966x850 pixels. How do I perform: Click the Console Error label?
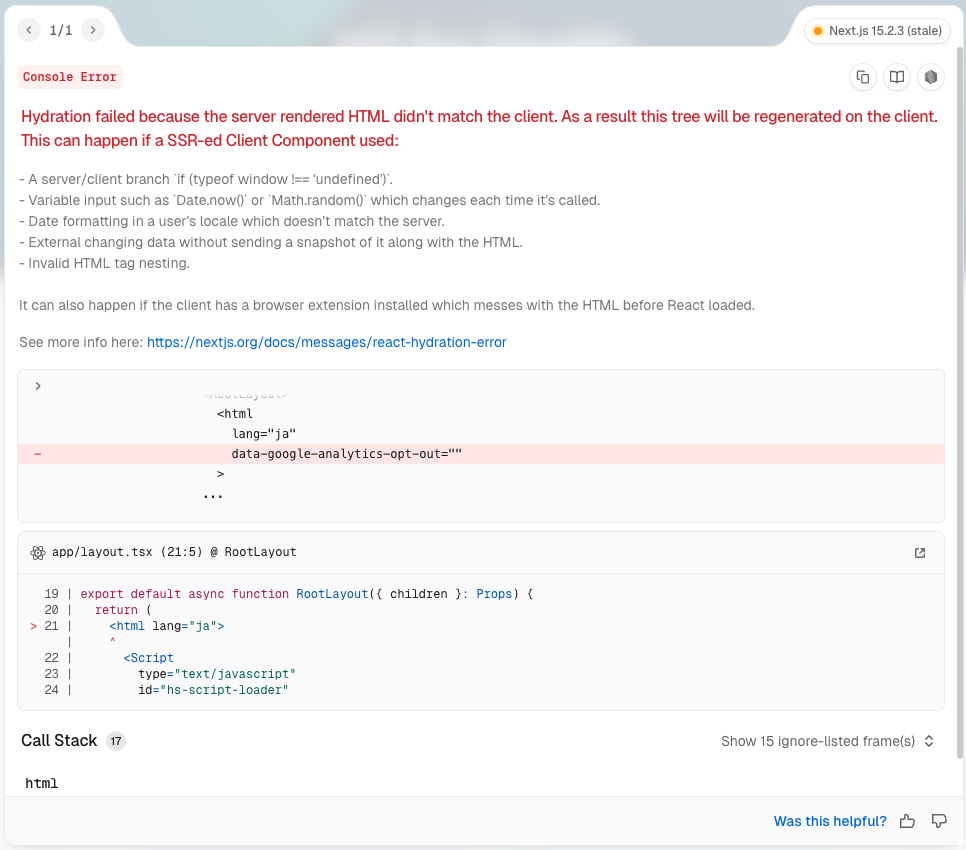pyautogui.click(x=70, y=77)
